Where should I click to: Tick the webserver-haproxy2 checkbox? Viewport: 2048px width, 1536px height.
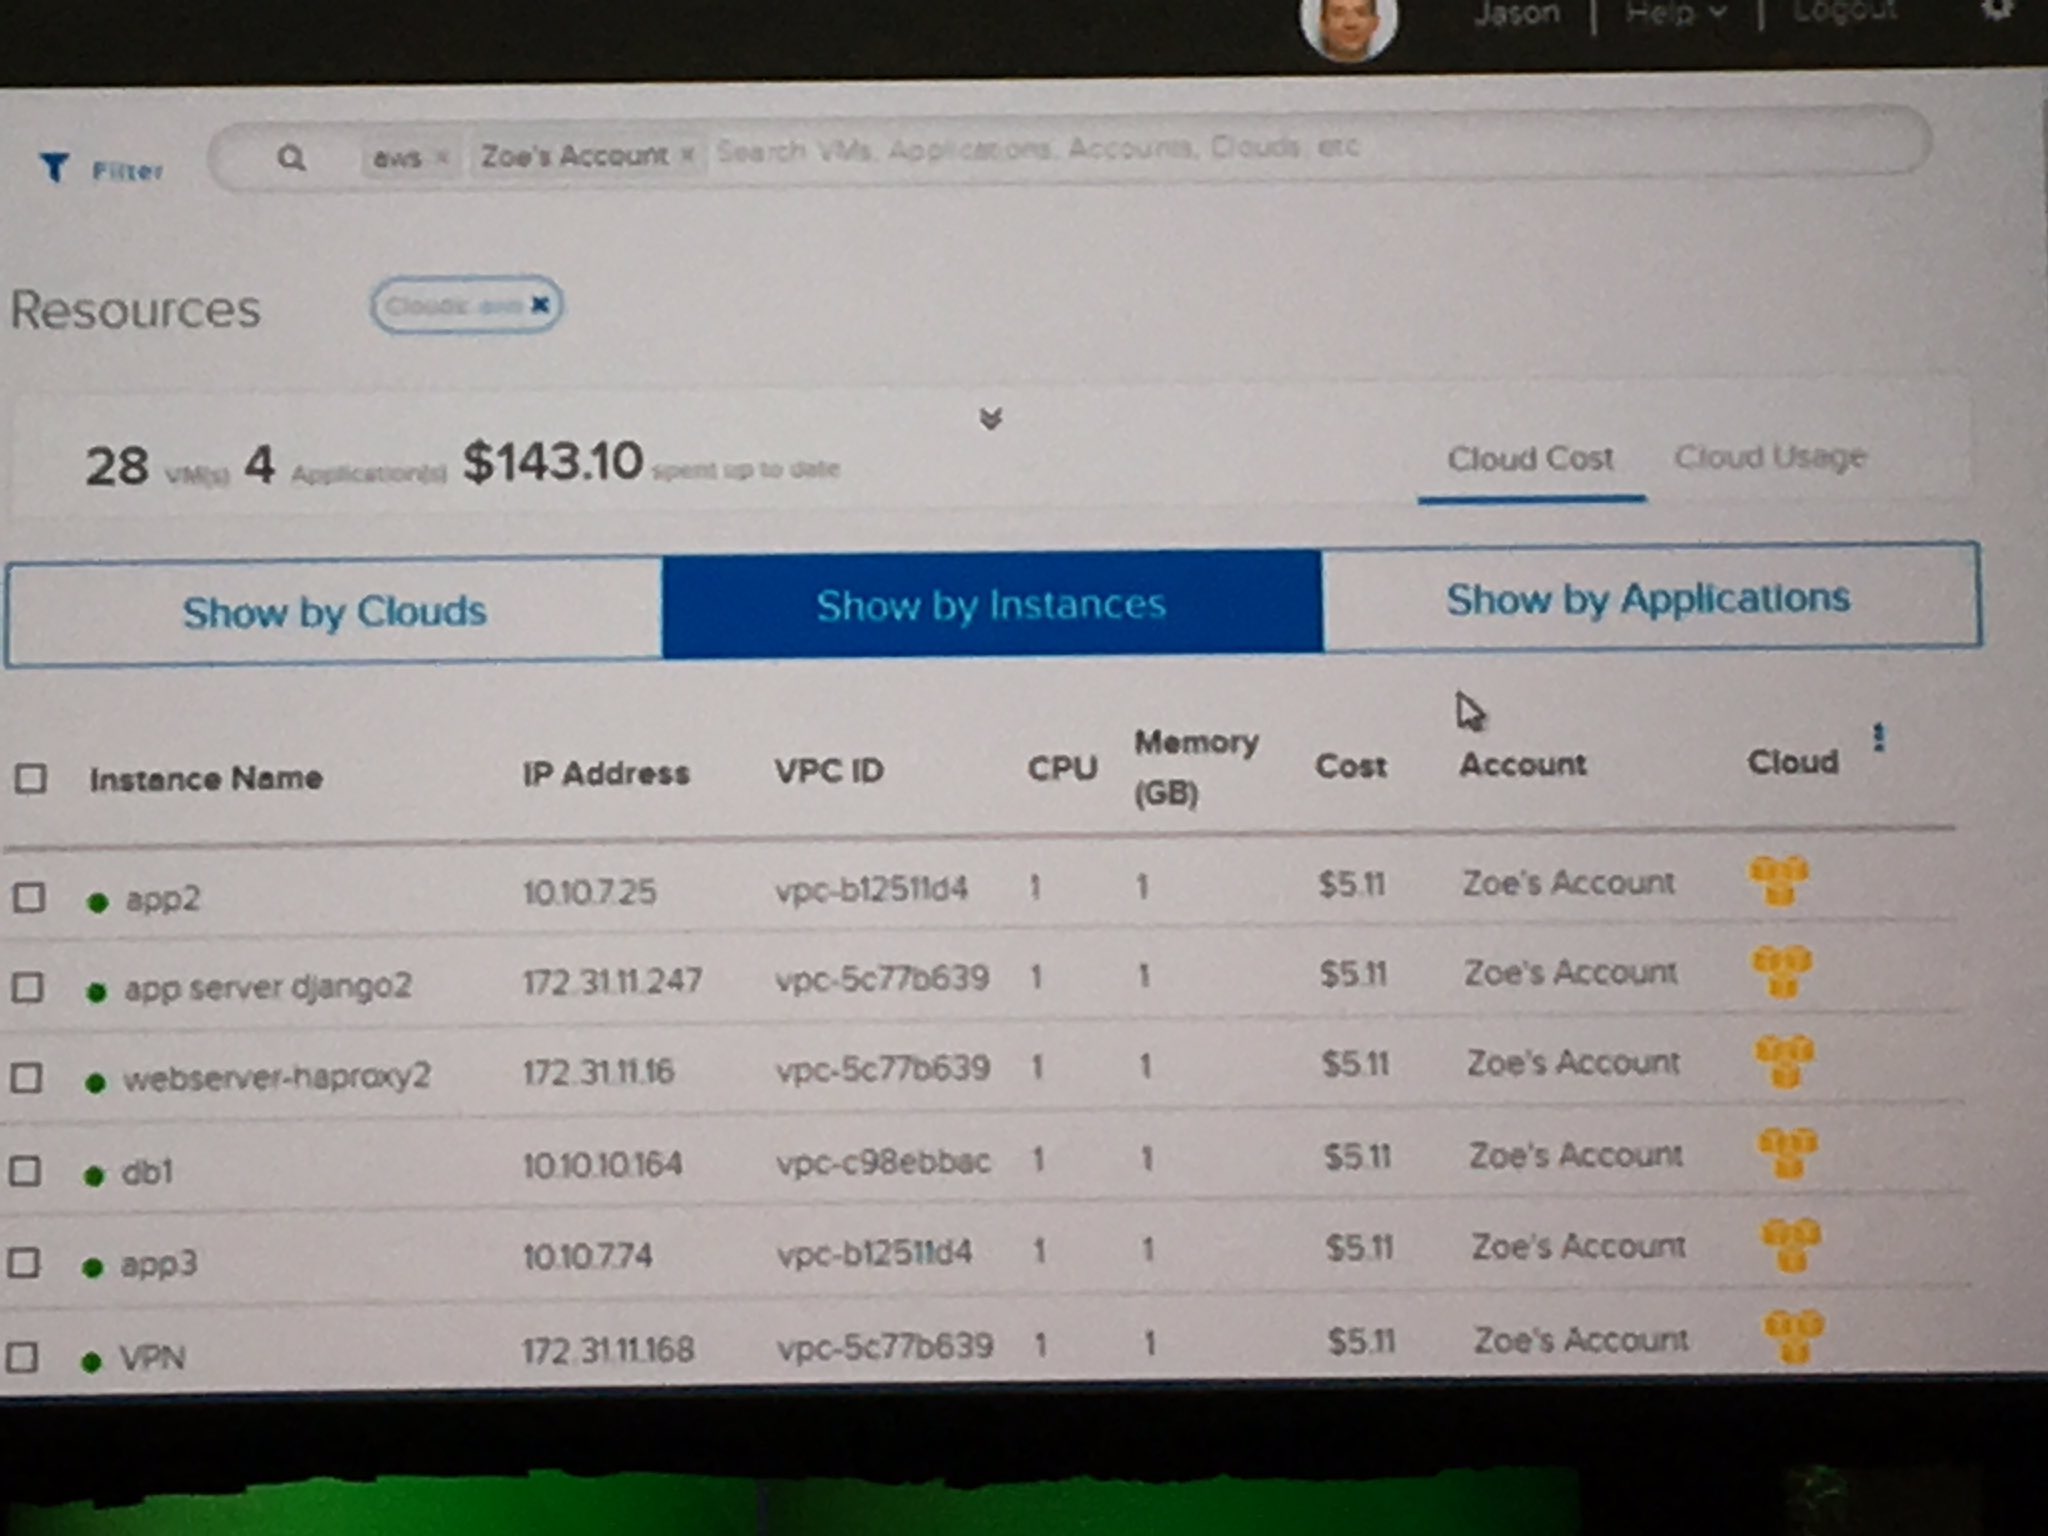pos(27,1078)
